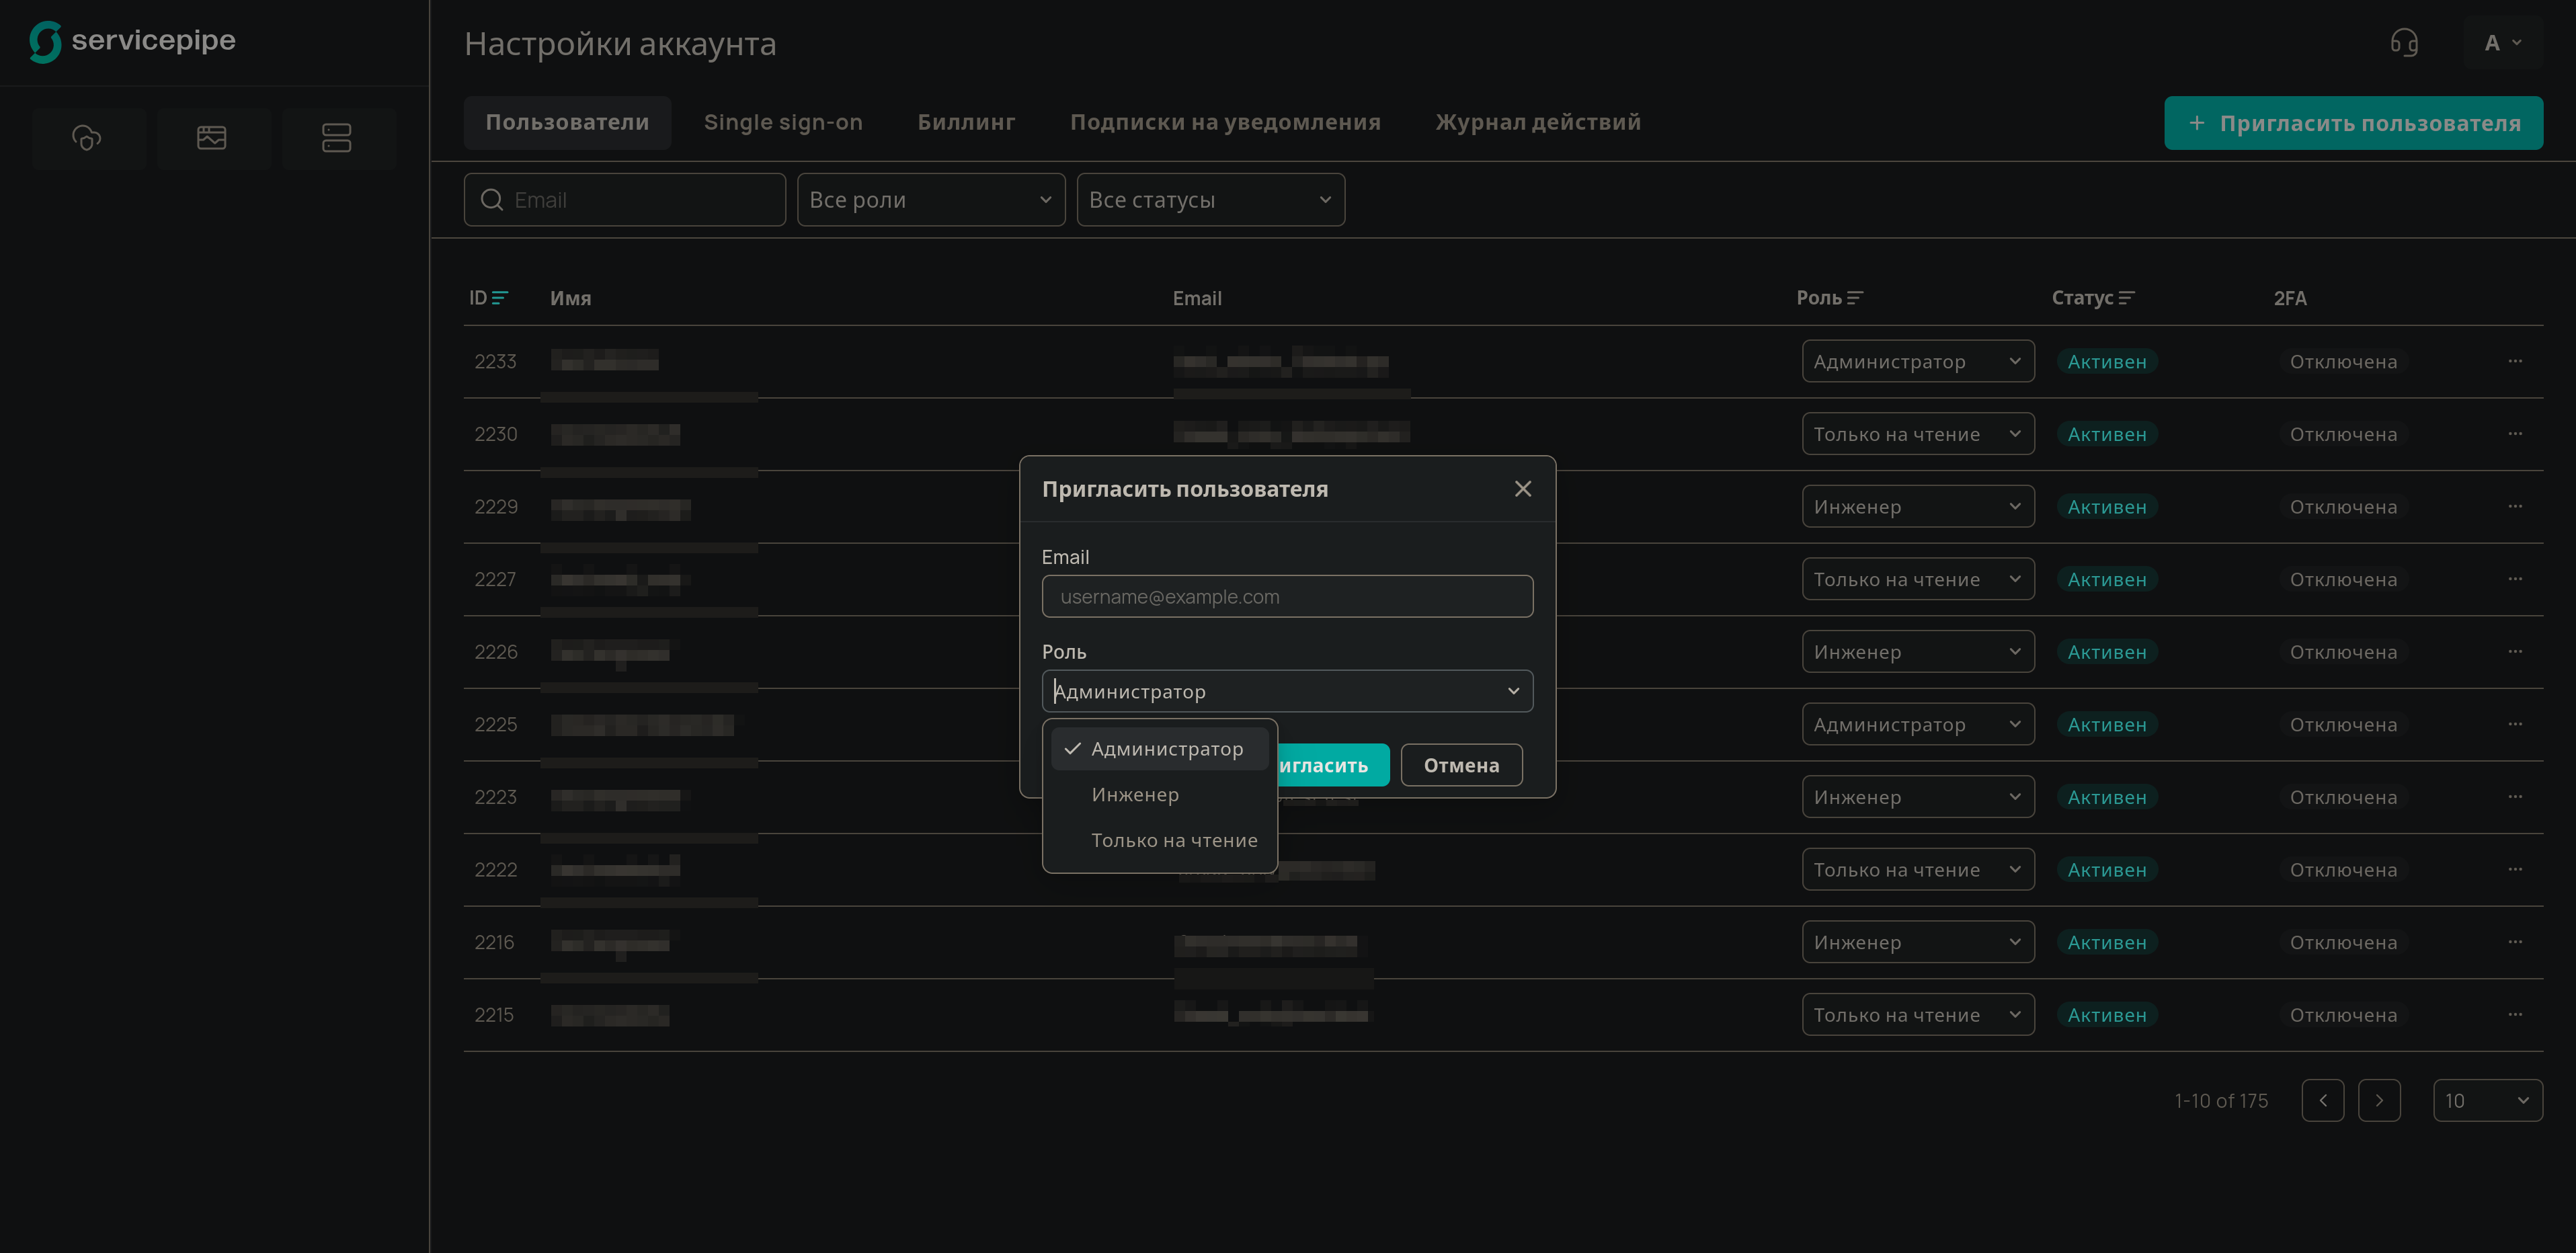
Task: Sort table by ID column icon
Action: [500, 298]
